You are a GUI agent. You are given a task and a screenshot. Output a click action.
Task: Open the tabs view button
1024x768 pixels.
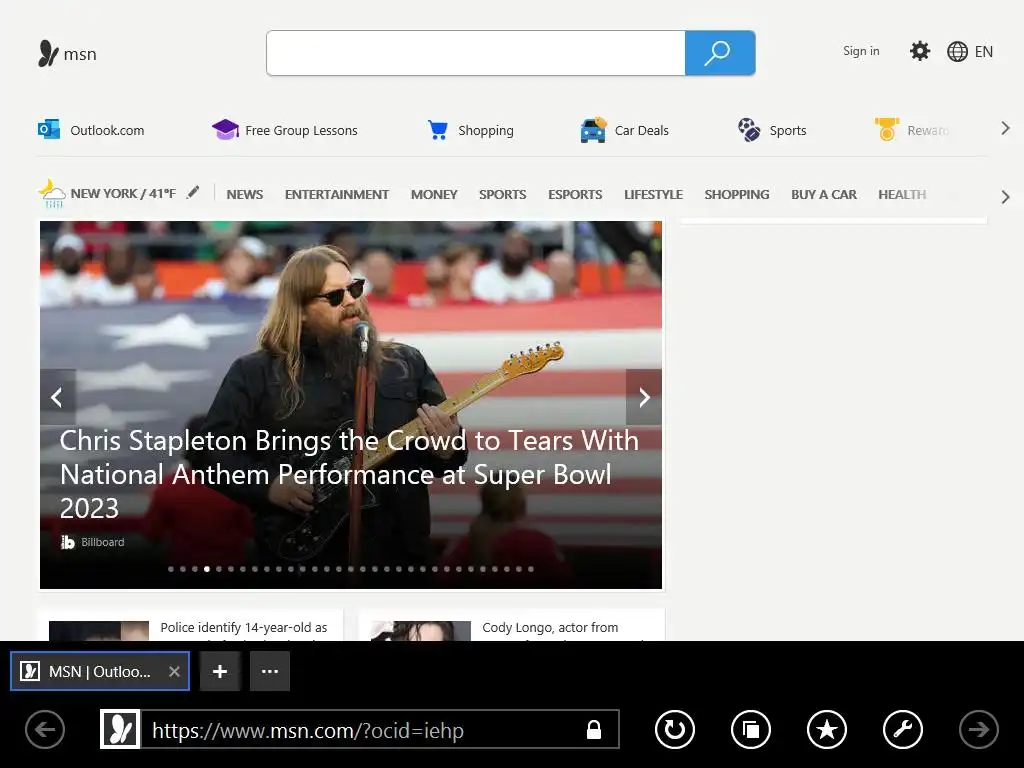751,729
